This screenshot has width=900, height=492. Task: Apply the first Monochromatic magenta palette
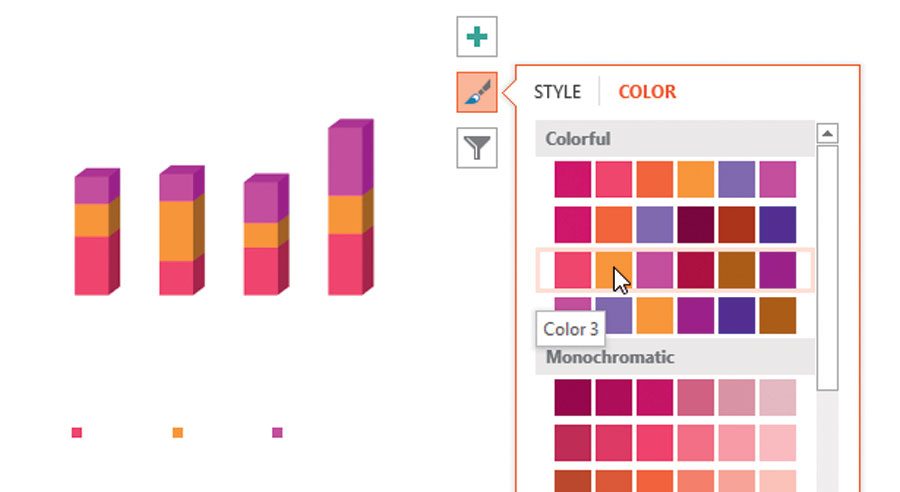pyautogui.click(x=675, y=397)
